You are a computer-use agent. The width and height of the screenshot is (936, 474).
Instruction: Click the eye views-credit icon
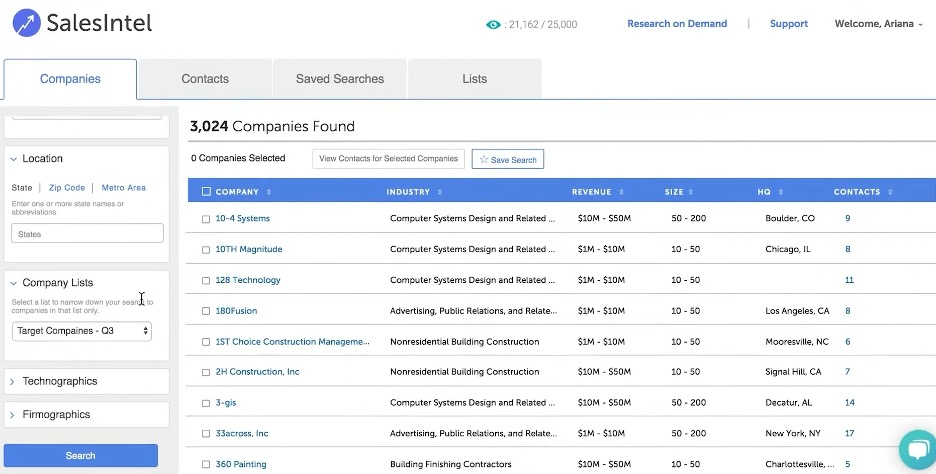[x=493, y=24]
